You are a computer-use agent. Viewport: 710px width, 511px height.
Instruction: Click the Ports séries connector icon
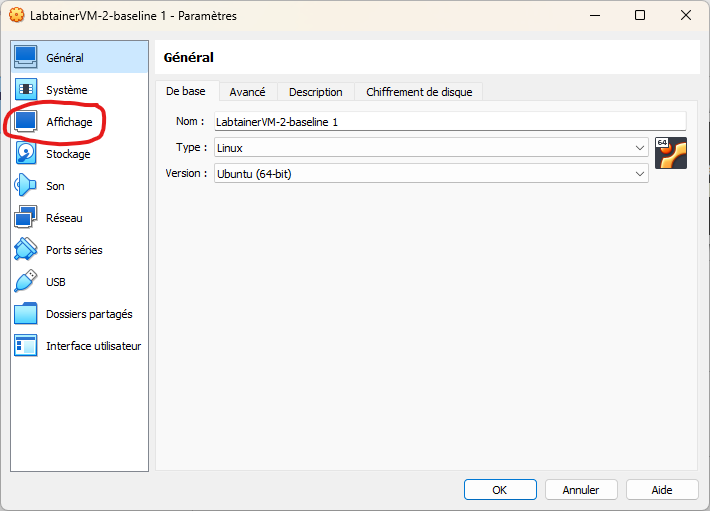coord(26,250)
